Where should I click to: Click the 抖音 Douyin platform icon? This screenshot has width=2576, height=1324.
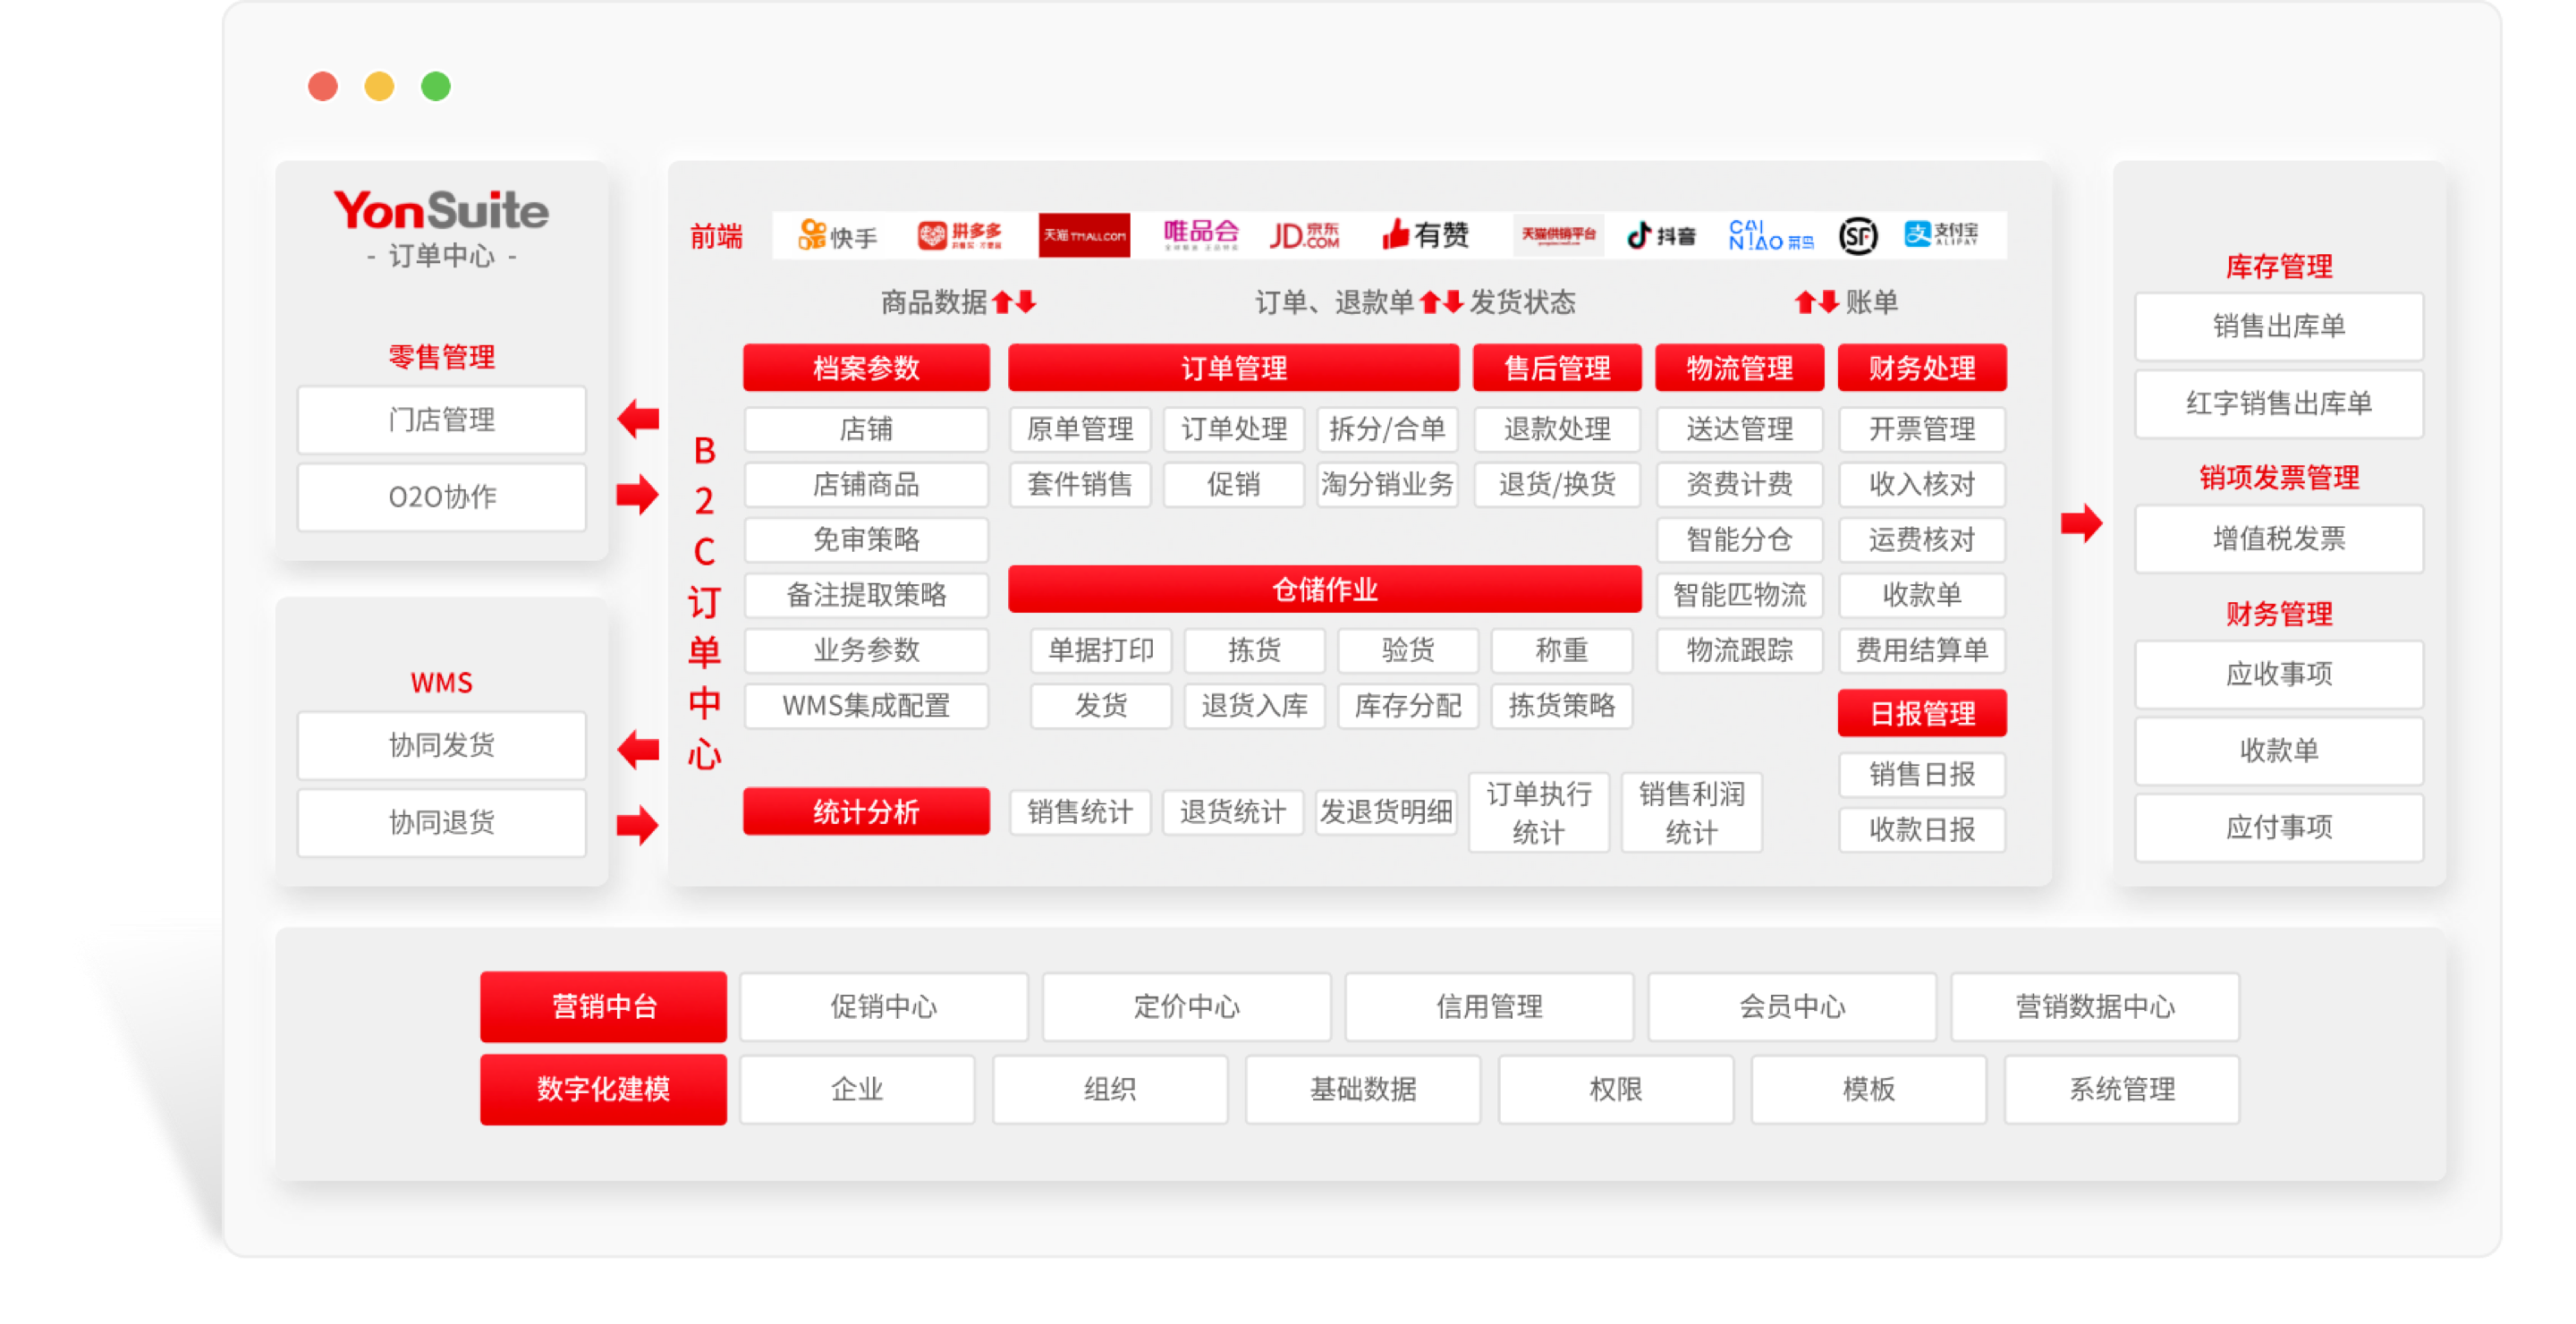pos(1663,234)
